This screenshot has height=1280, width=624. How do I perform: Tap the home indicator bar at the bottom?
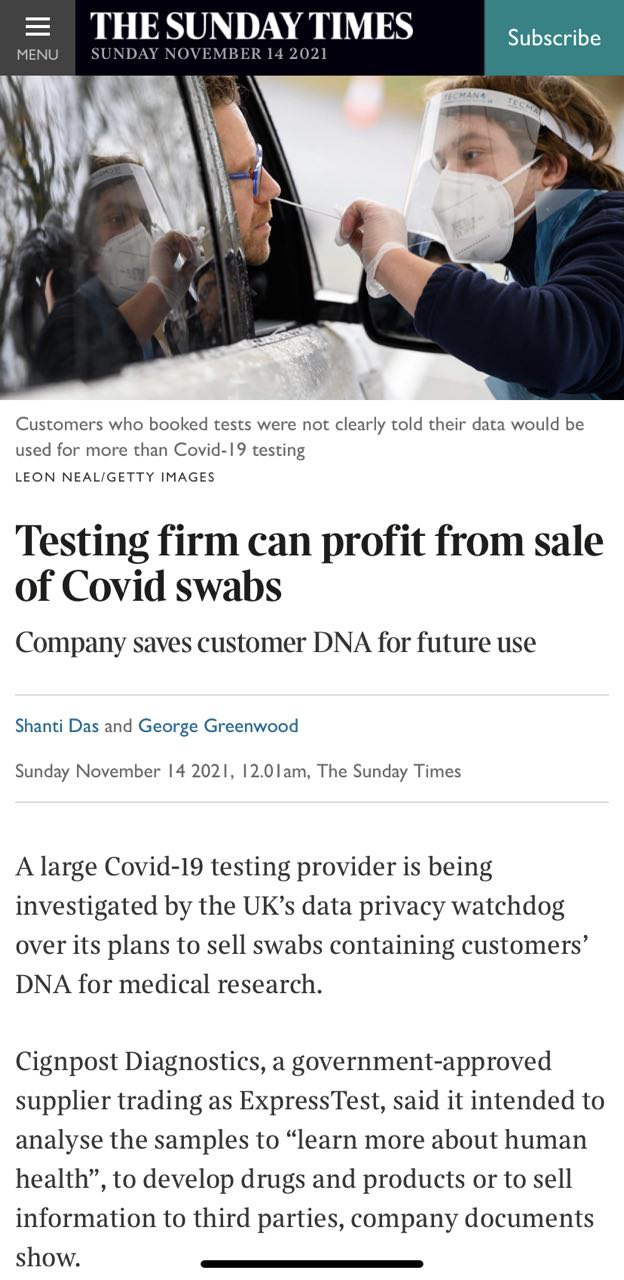312,1264
